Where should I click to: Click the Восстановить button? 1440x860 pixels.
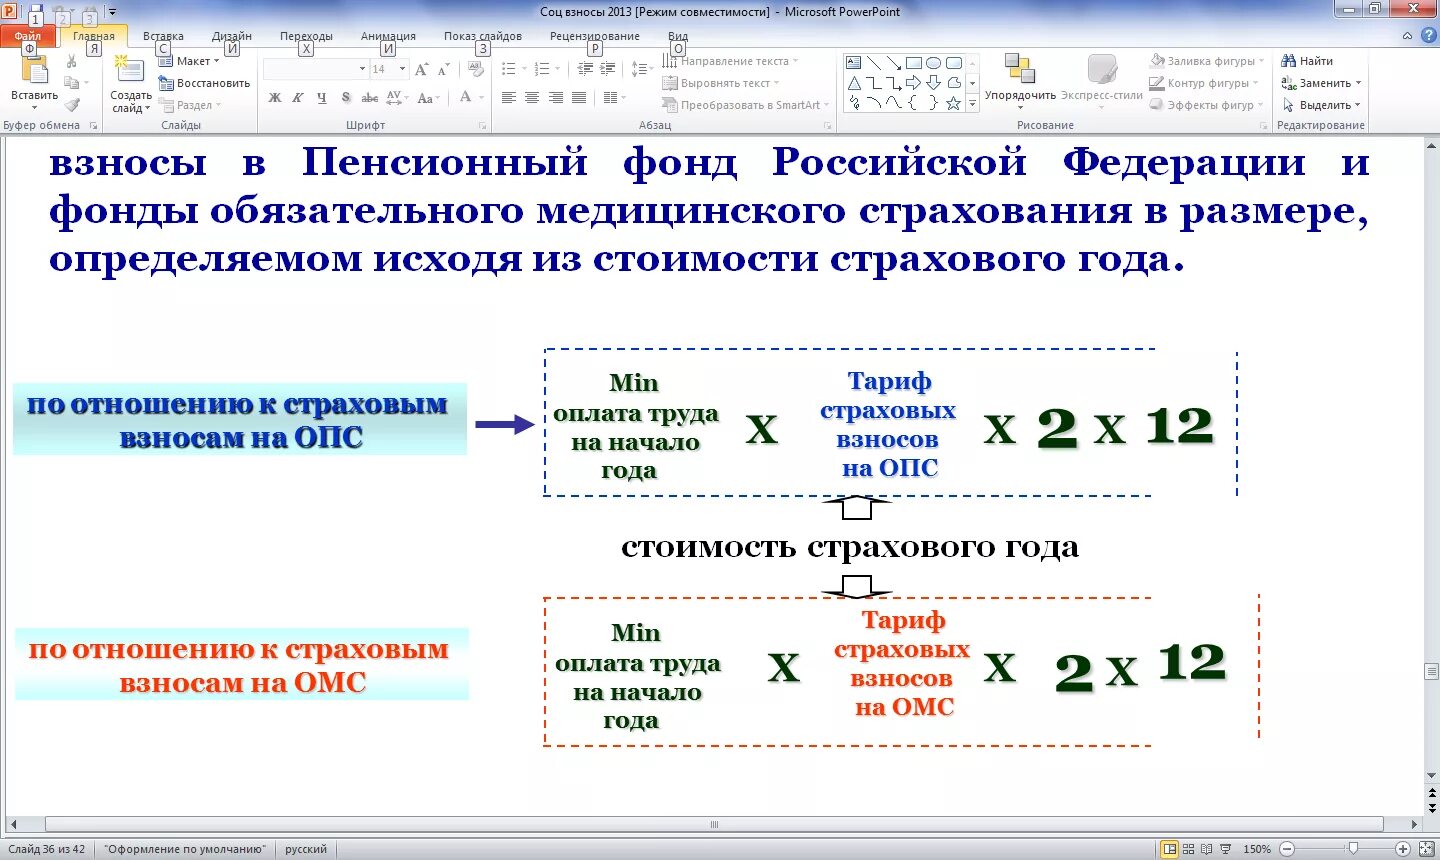tap(204, 83)
